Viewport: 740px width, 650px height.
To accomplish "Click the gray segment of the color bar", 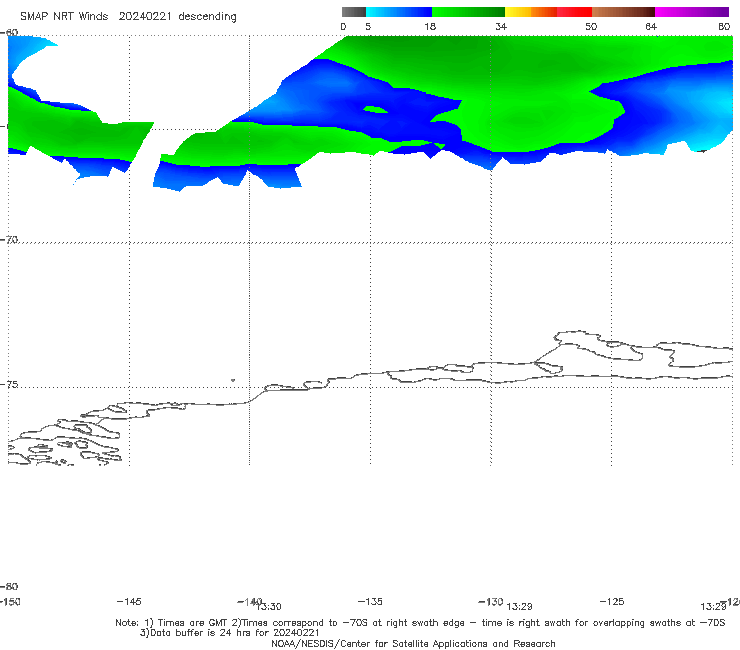I will [353, 12].
